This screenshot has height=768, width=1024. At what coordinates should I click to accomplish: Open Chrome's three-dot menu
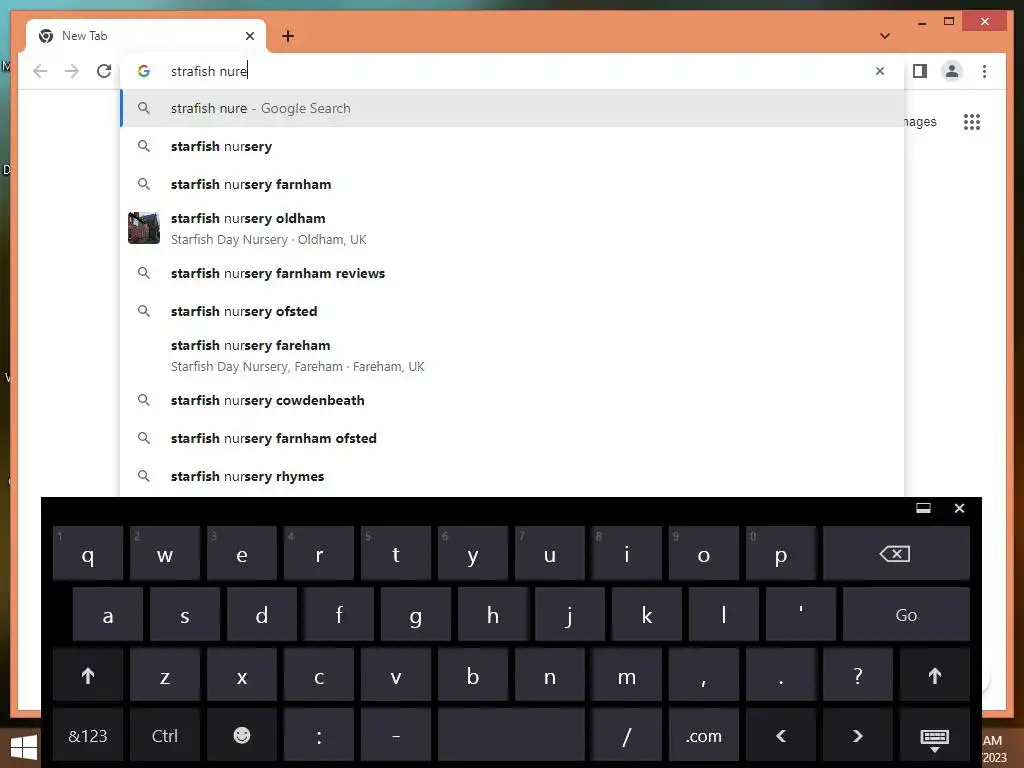pos(984,71)
